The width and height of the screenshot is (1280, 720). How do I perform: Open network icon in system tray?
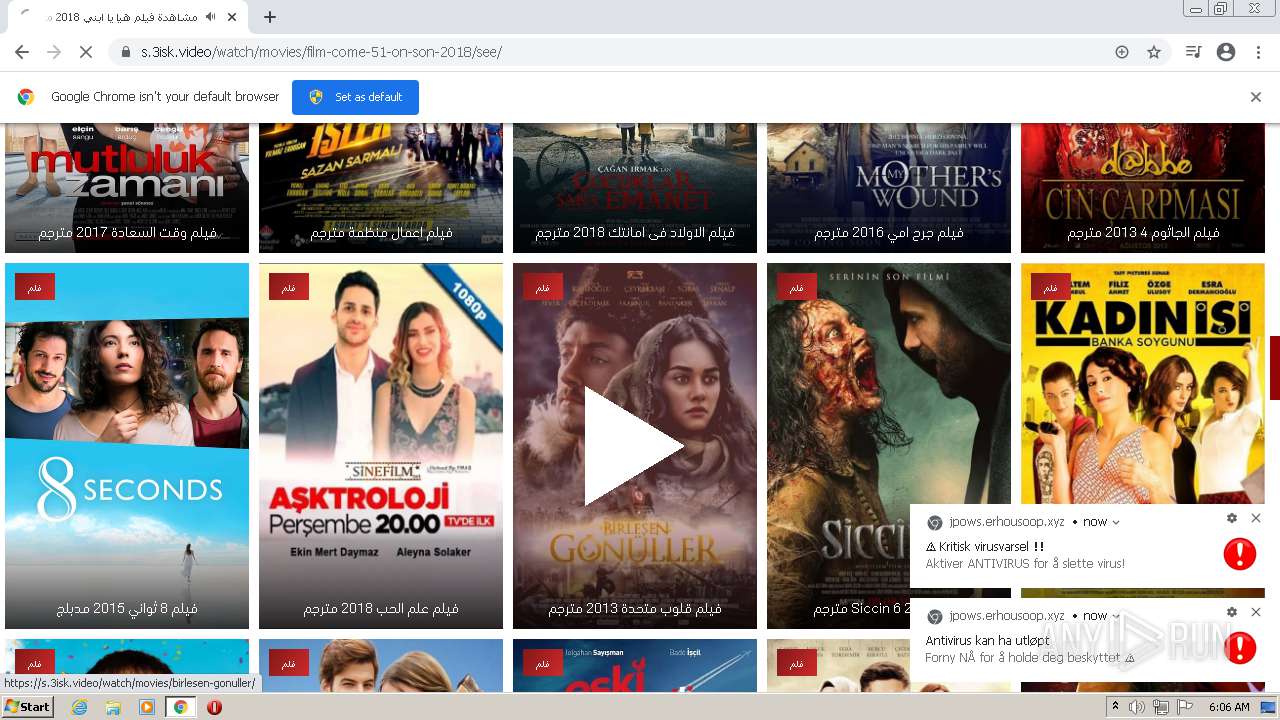tap(1161, 707)
